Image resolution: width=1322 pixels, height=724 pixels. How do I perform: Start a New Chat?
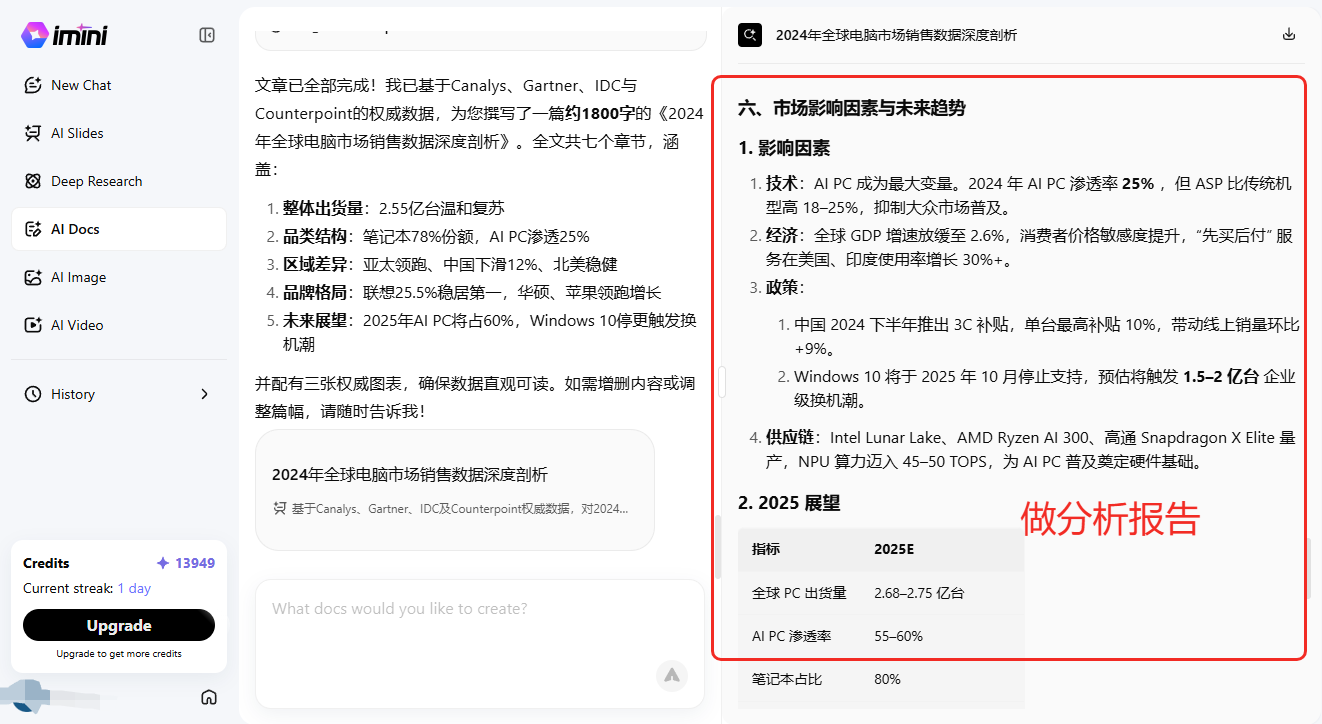point(81,85)
